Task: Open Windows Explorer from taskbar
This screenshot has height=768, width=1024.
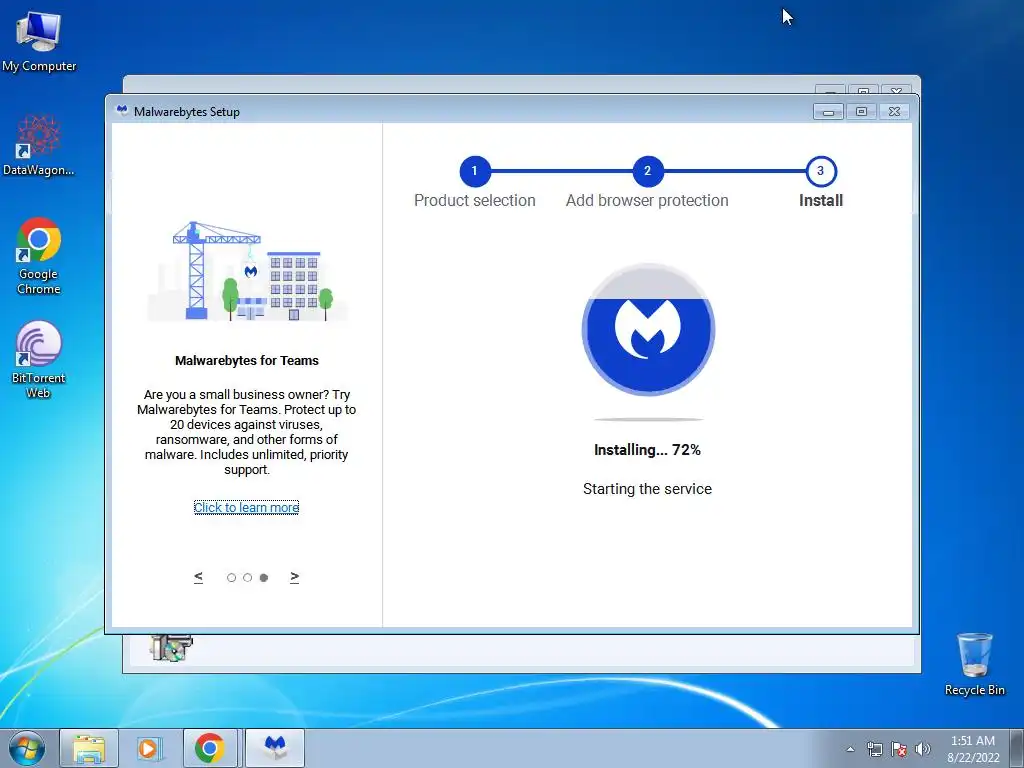Action: point(89,748)
